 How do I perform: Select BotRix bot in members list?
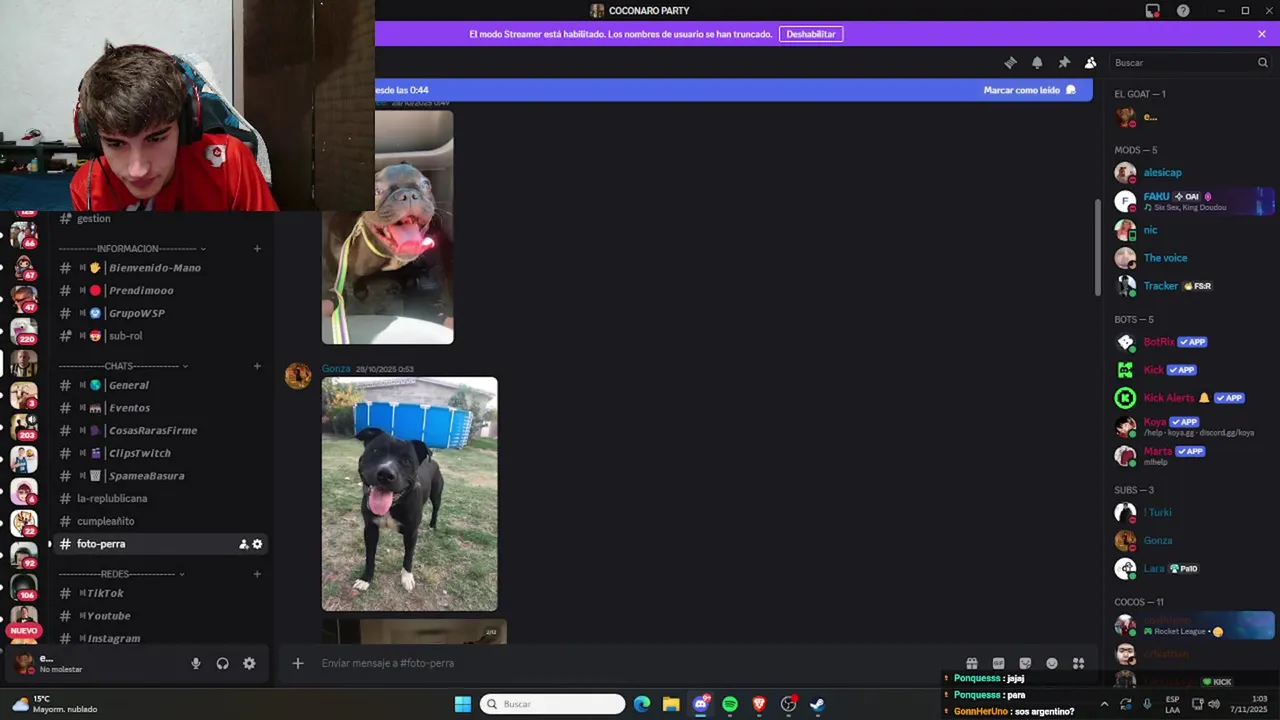point(1190,342)
